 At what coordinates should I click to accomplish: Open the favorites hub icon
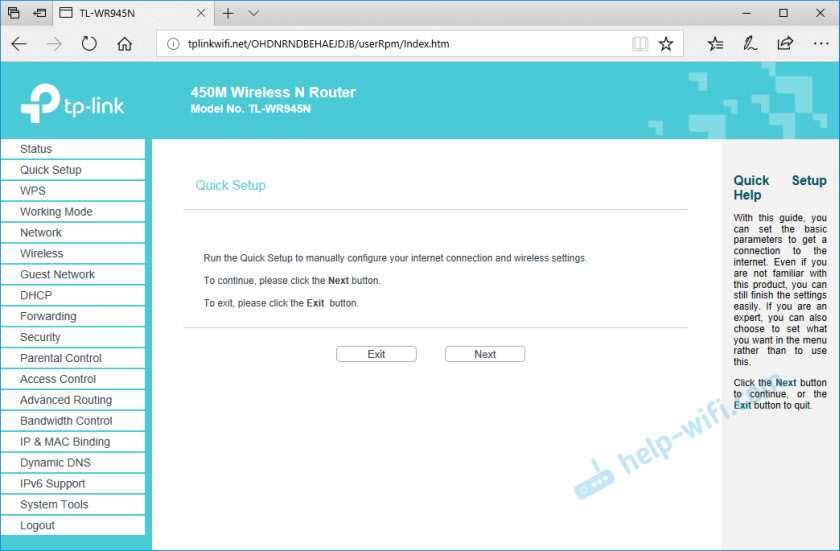(715, 44)
